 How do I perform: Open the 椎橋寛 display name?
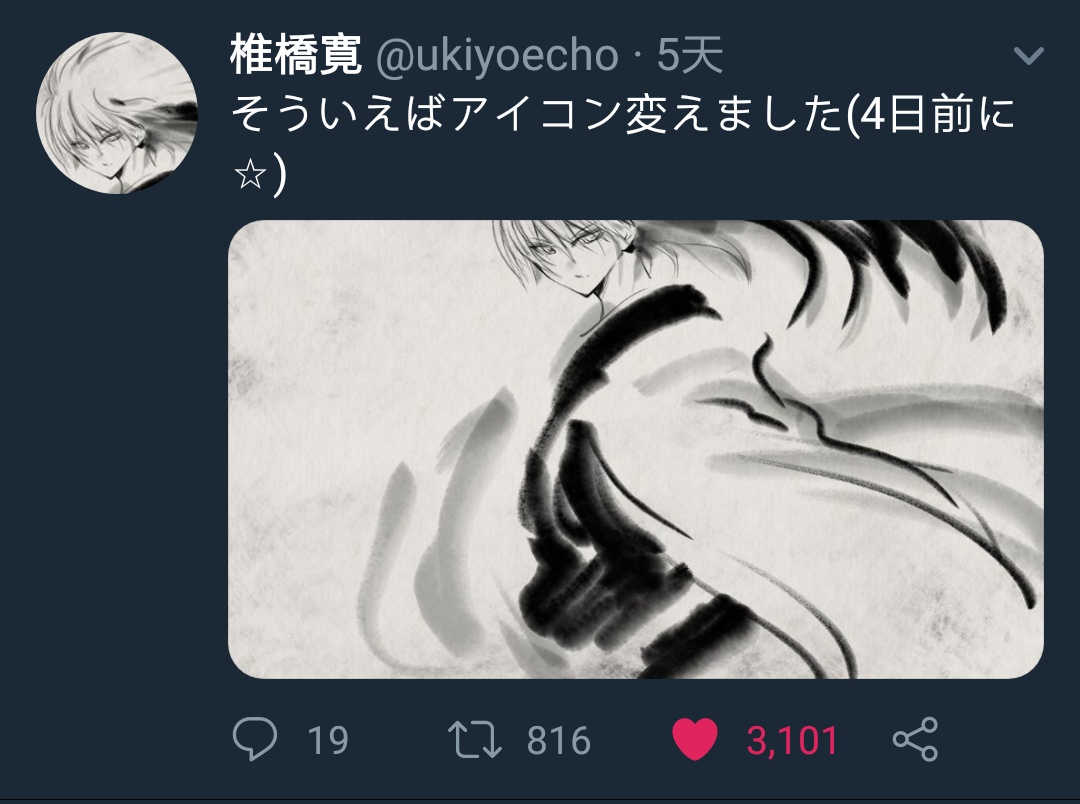(x=296, y=54)
